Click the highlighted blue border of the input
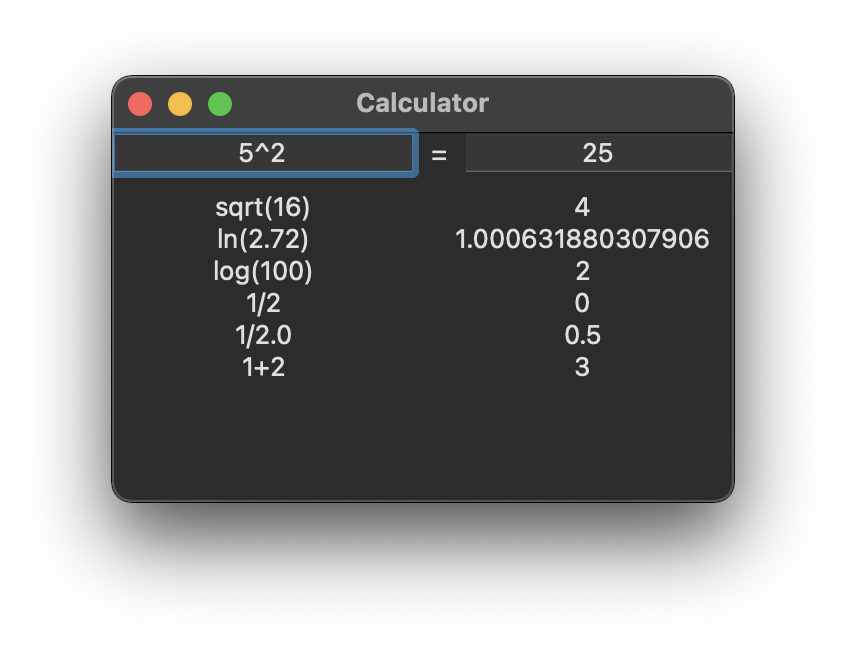This screenshot has height=650, width=846. pos(264,131)
